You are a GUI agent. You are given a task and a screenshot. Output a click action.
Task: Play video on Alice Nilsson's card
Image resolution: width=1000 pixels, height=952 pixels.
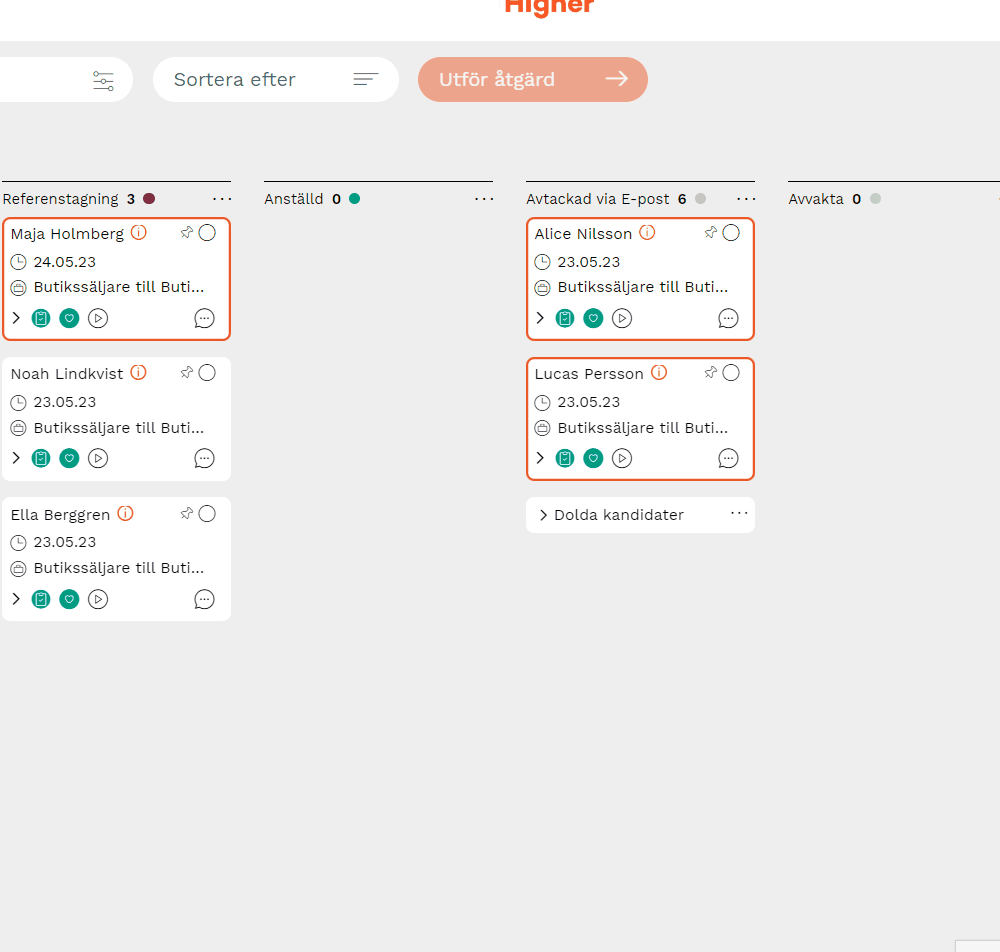(x=622, y=318)
